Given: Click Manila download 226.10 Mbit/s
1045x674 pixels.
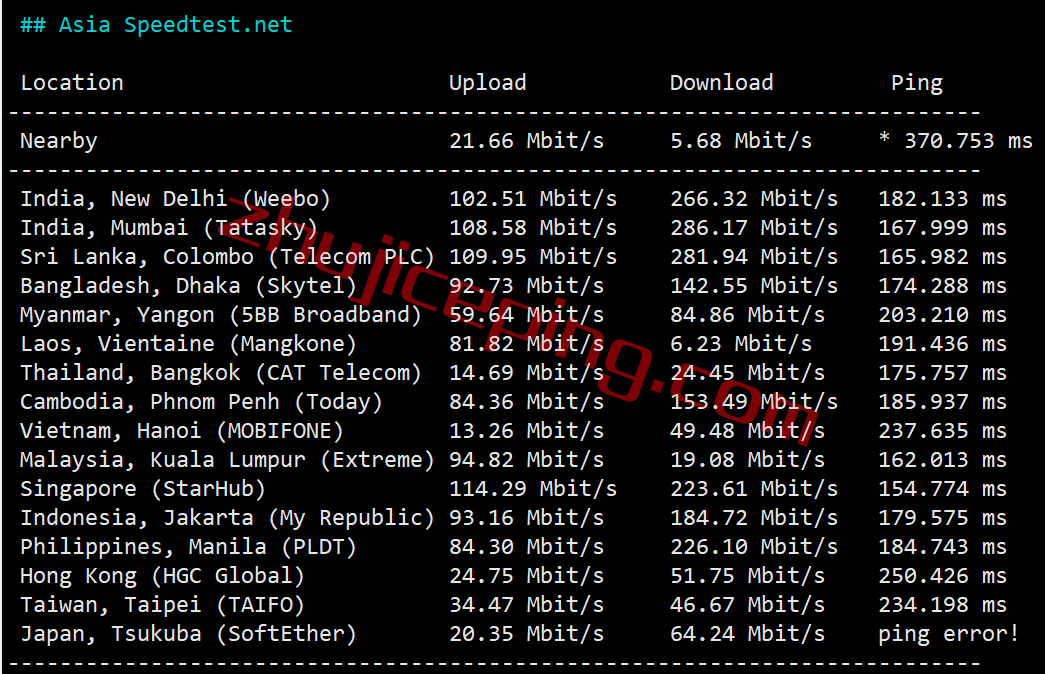Looking at the screenshot, I should [x=754, y=547].
